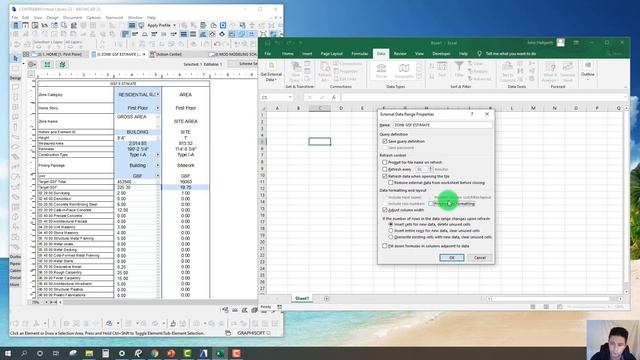This screenshot has width=640, height=360.
Task: Open Chrome from the taskbar
Action: (x=155, y=353)
